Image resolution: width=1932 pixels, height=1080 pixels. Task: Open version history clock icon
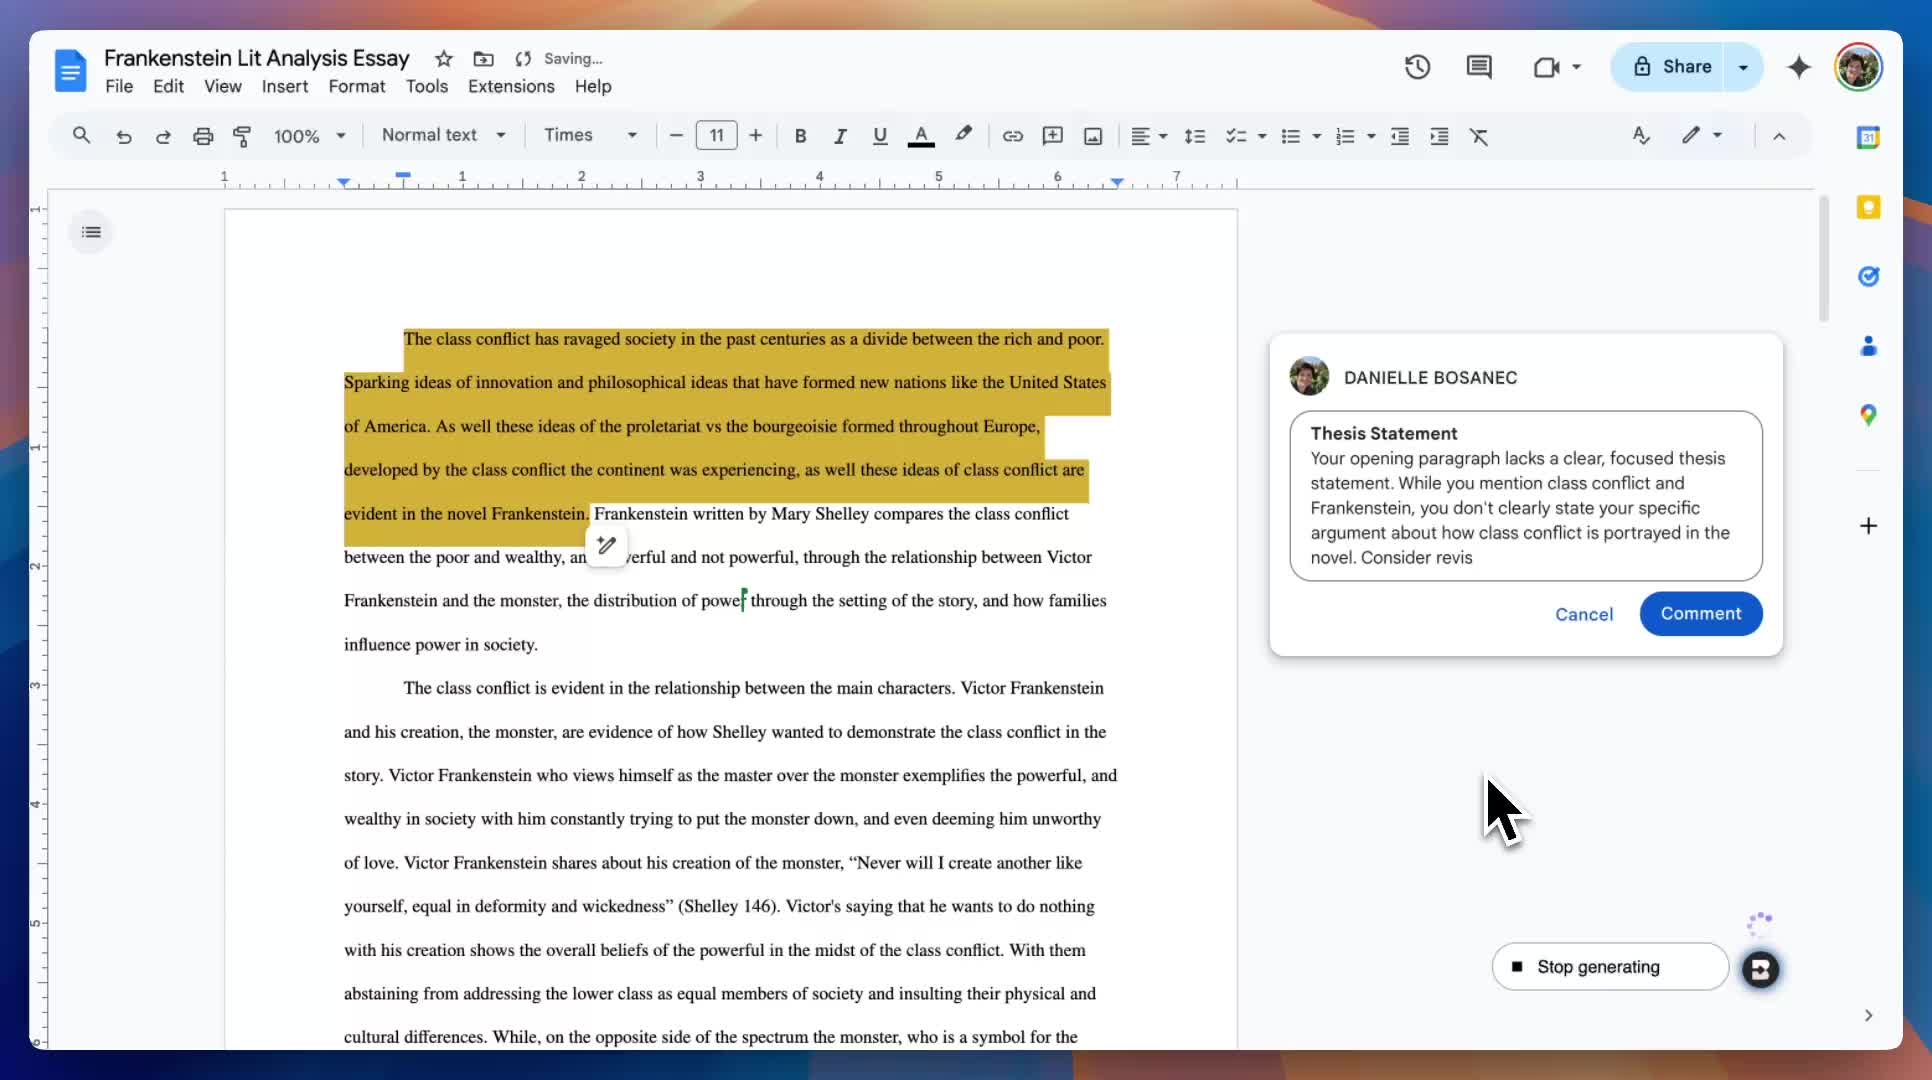tap(1417, 67)
